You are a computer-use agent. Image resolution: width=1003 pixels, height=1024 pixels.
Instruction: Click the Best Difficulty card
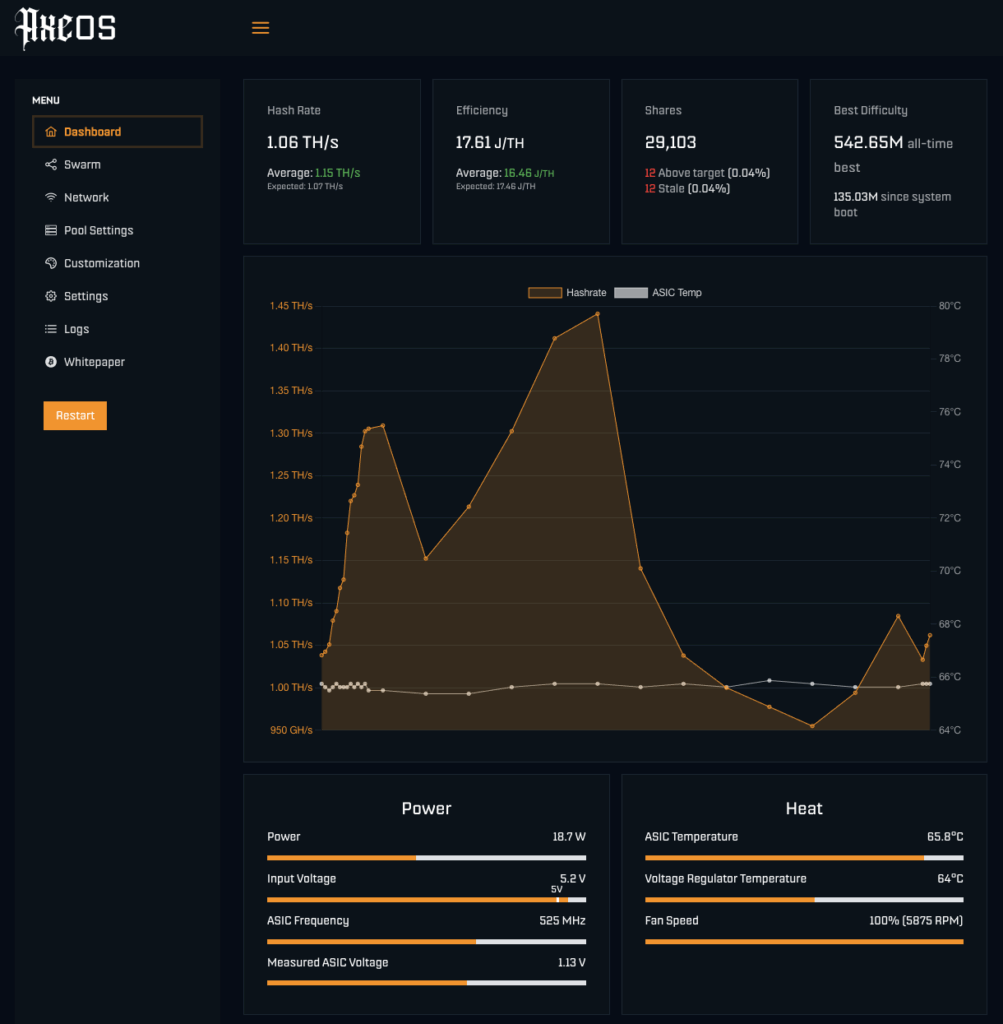897,162
